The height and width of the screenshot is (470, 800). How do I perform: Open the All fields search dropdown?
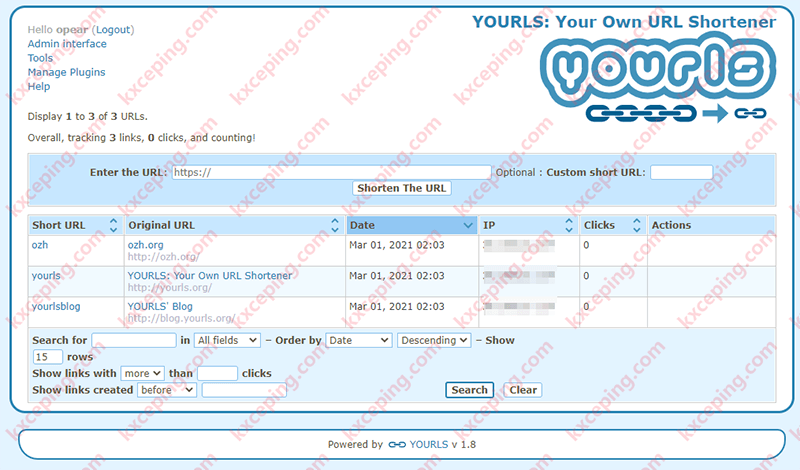coord(227,340)
